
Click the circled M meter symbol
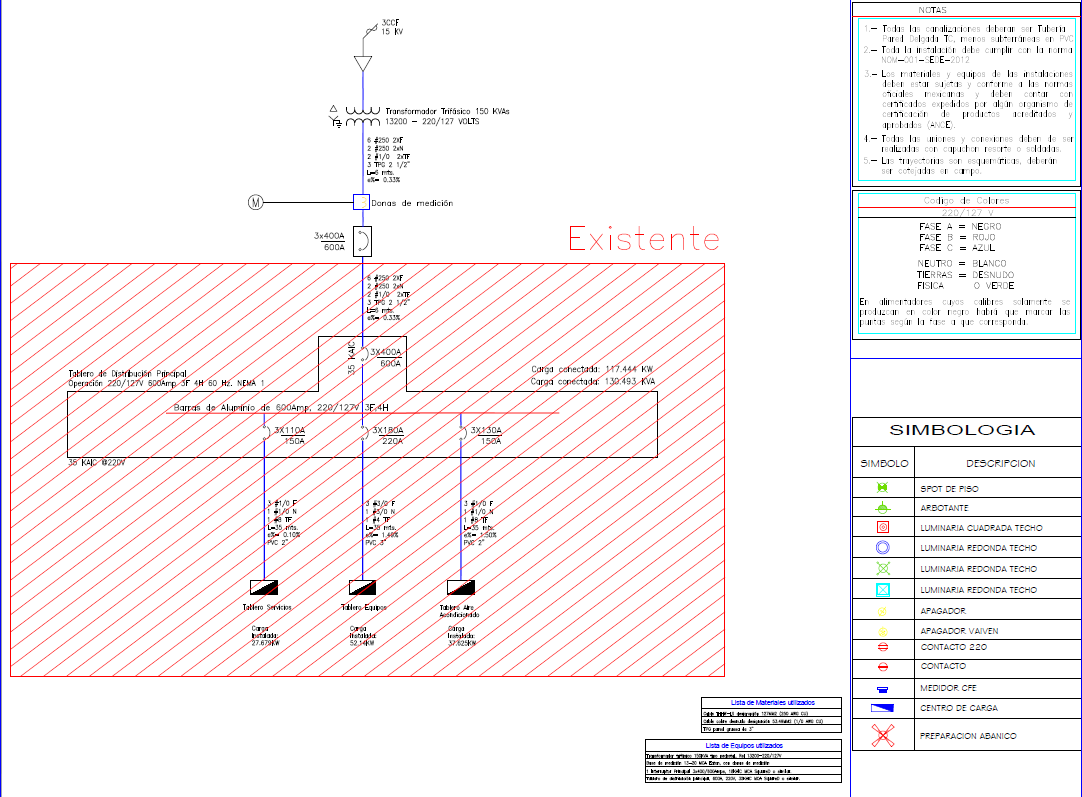coord(255,203)
